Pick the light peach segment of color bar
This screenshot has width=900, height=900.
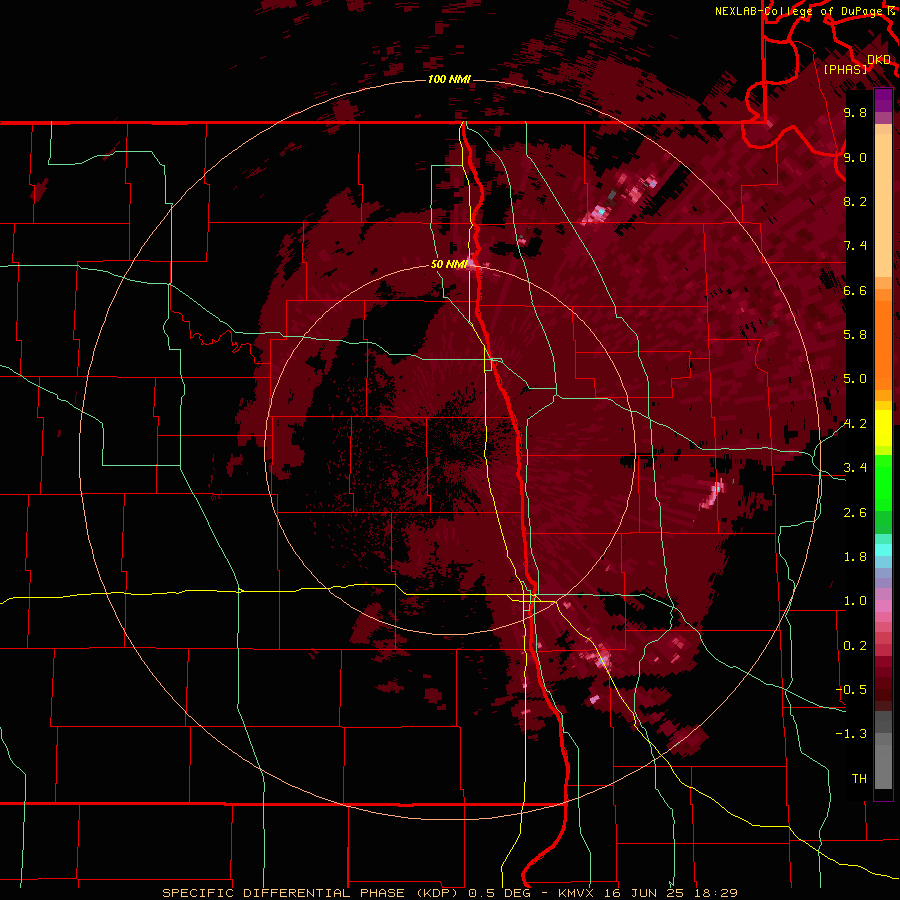(x=883, y=205)
